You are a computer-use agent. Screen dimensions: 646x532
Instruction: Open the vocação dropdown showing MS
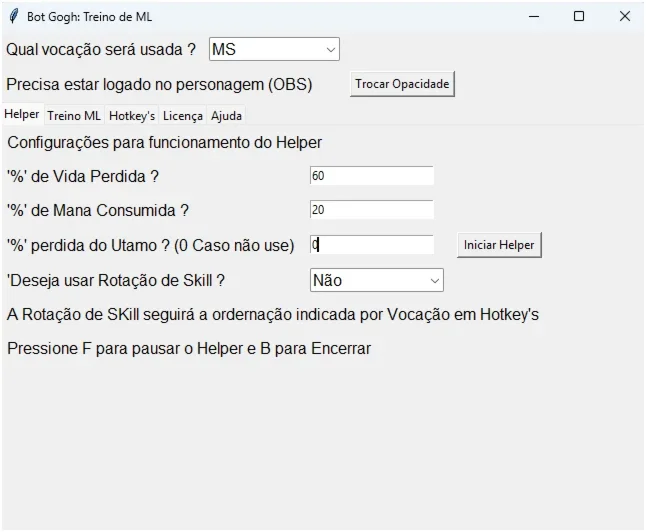274,49
